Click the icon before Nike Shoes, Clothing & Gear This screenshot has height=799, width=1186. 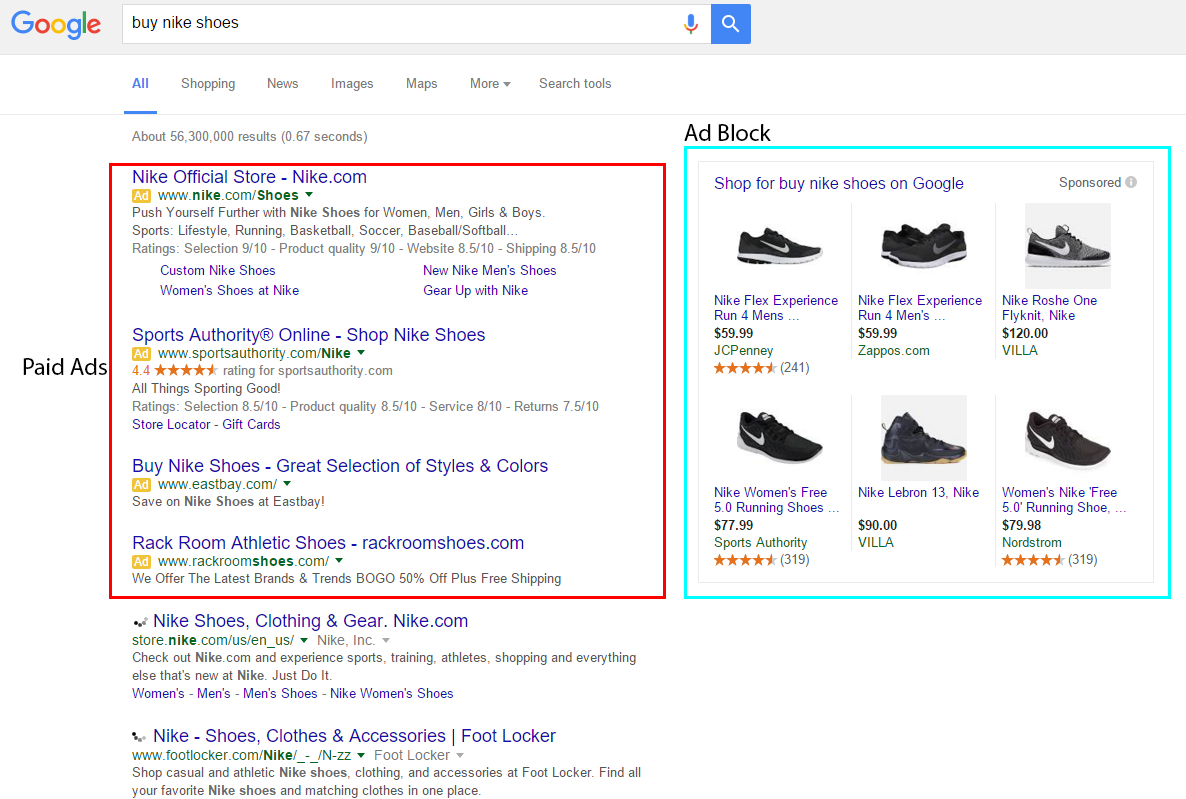[140, 623]
